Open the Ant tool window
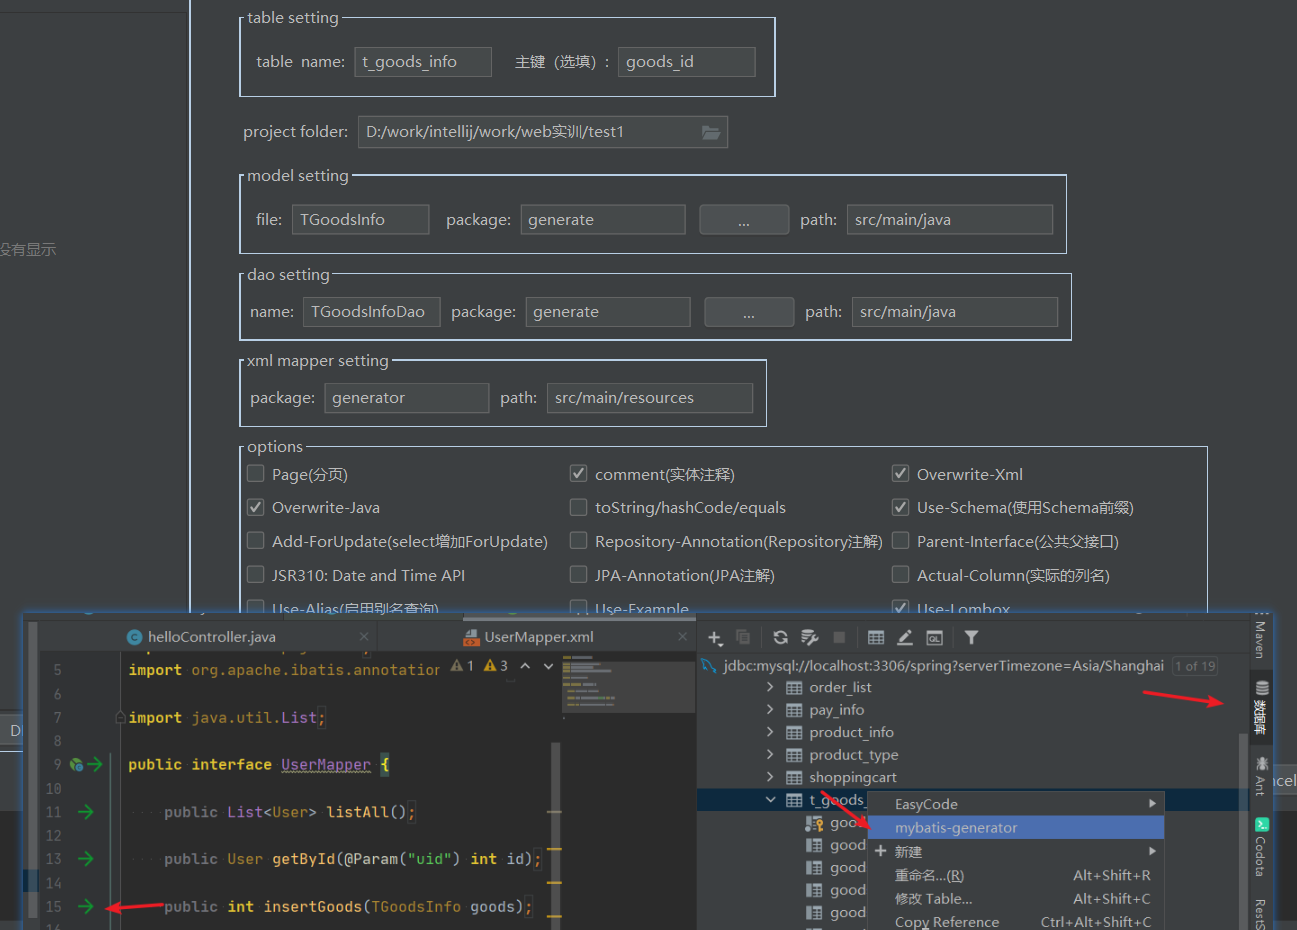This screenshot has height=930, width=1297. click(1262, 776)
